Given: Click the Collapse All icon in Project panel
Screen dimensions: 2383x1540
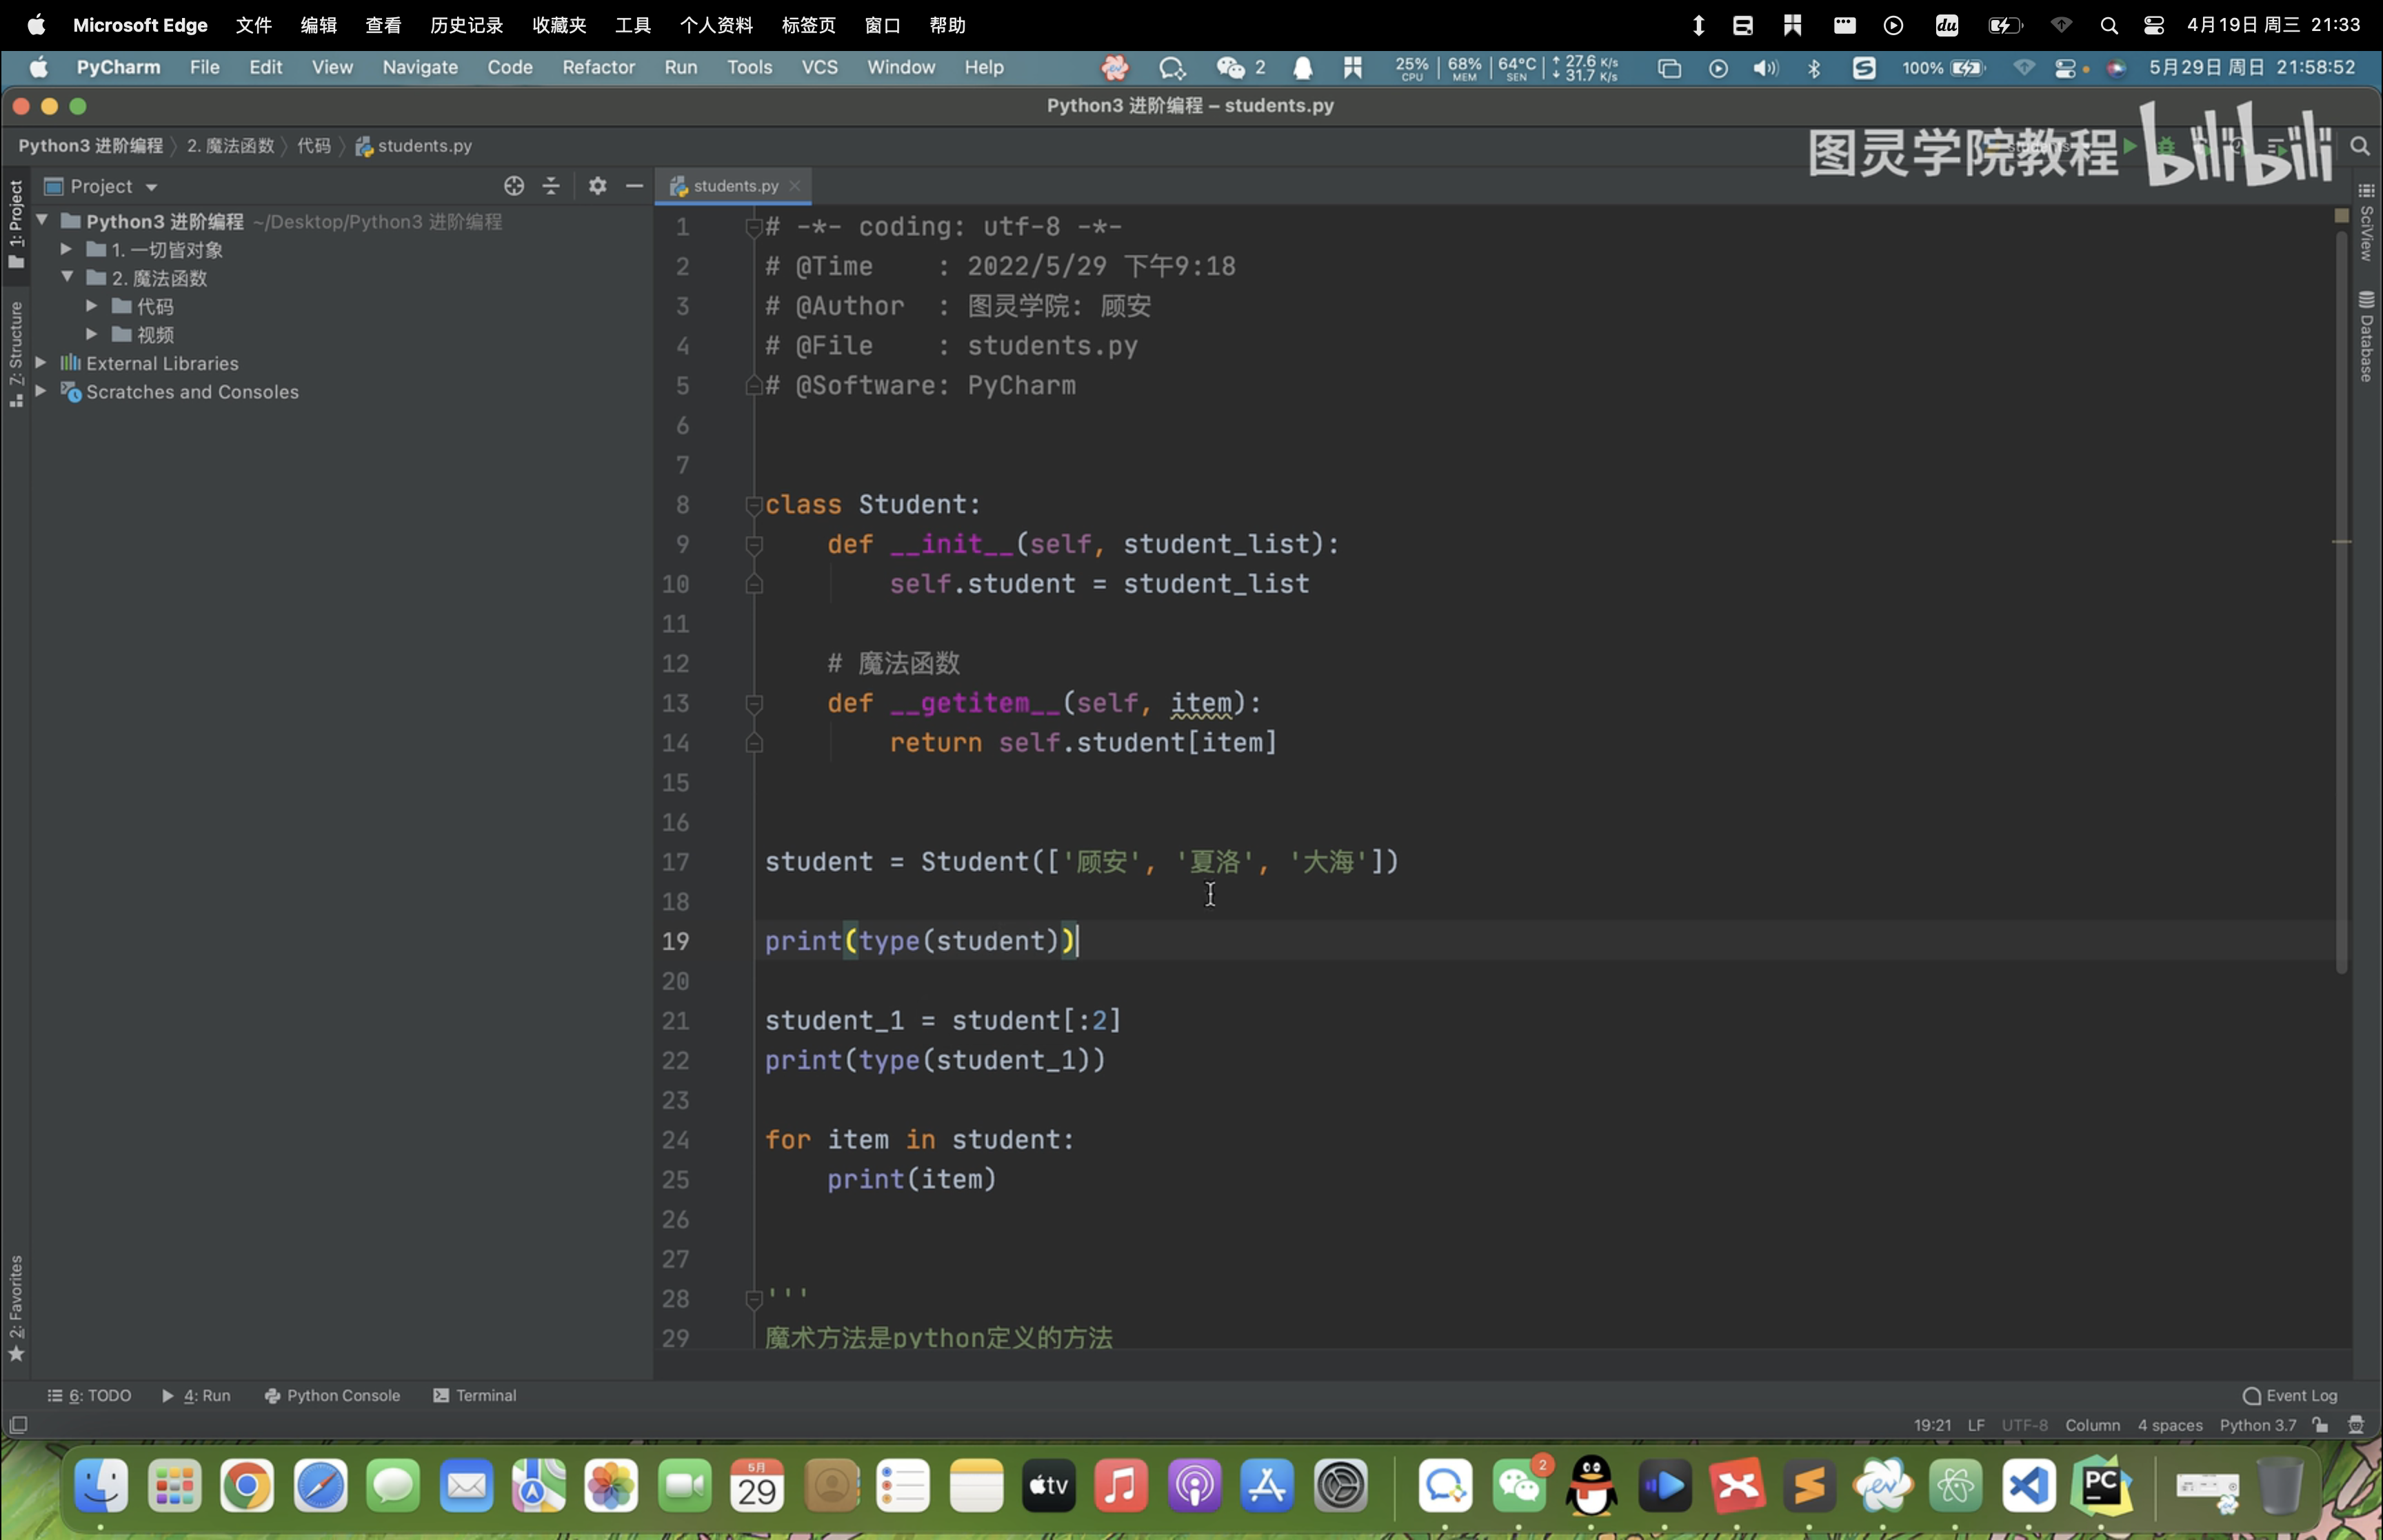Looking at the screenshot, I should (551, 186).
